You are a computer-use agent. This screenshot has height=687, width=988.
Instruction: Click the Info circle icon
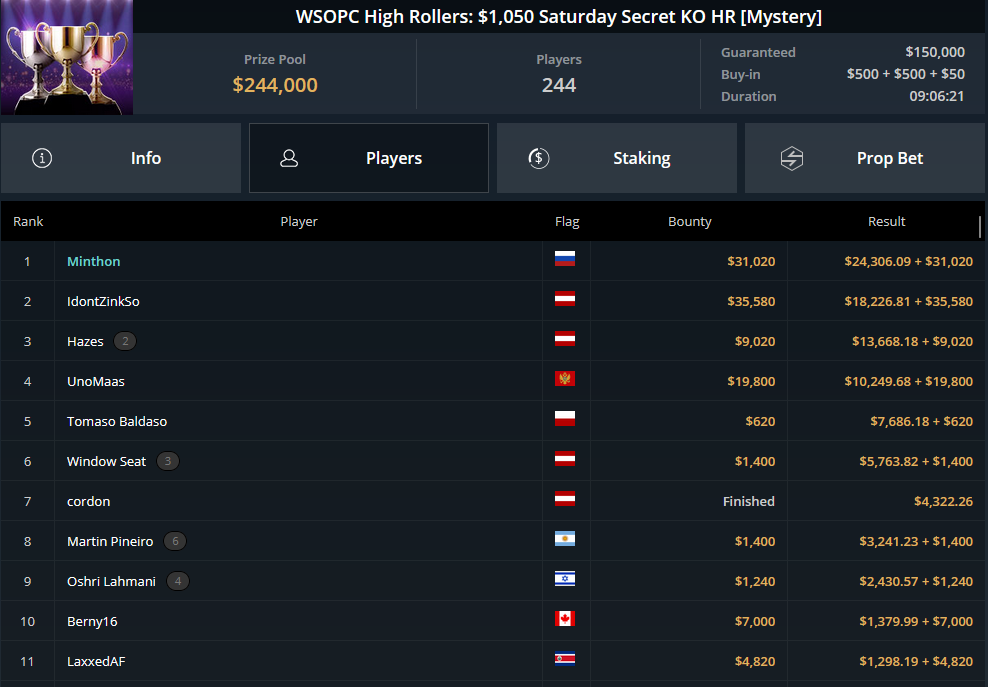(41, 157)
